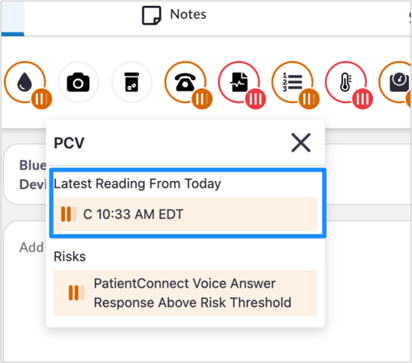Click red risk badge on heartbeat document icon
Viewport: 412px width, 363px height.
[256, 99]
